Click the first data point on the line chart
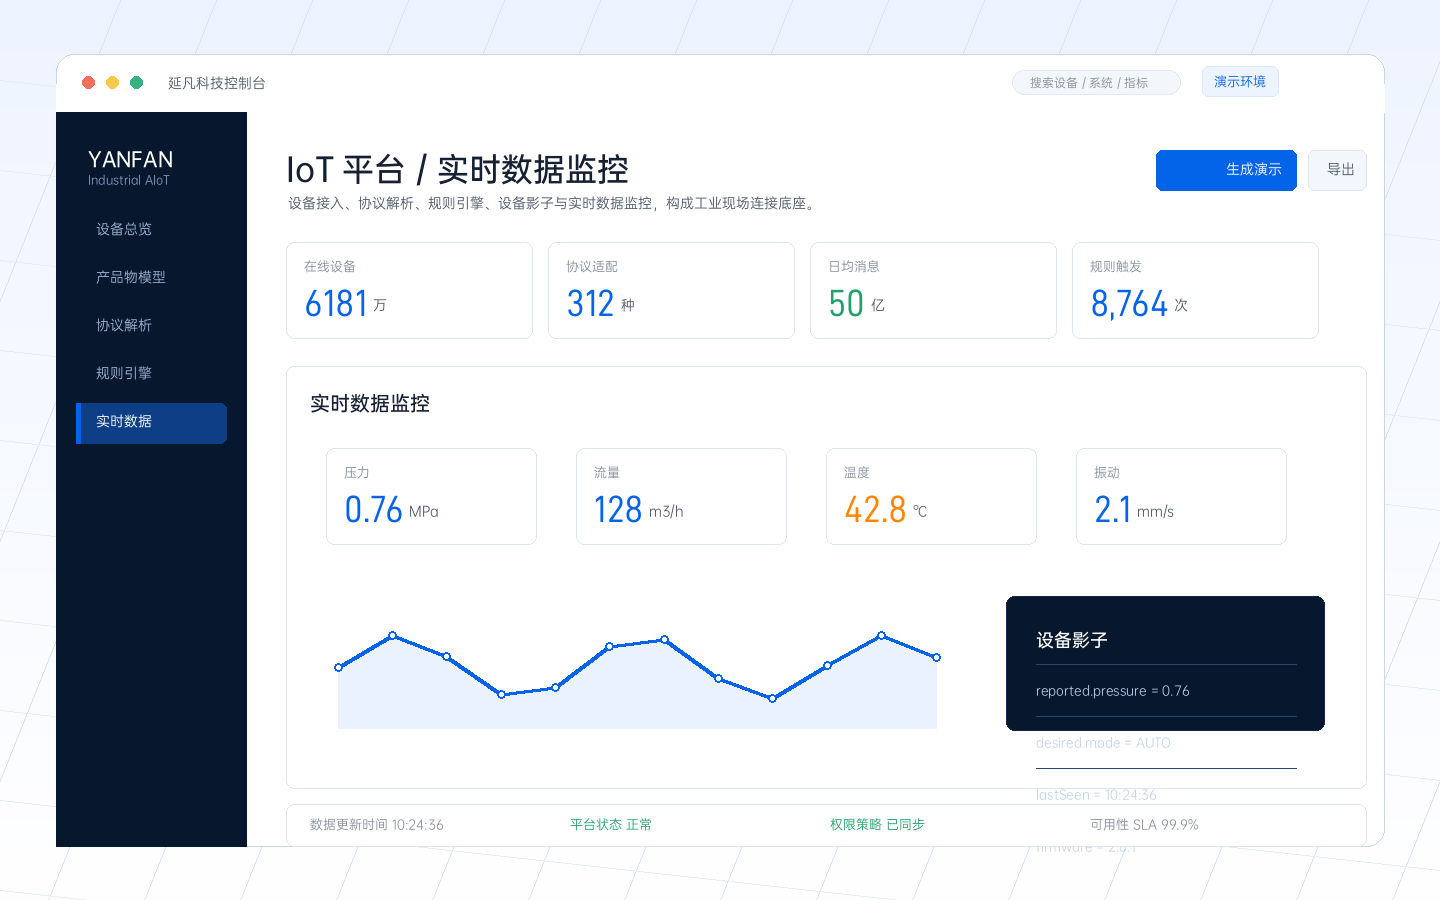This screenshot has width=1440, height=900. 338,667
